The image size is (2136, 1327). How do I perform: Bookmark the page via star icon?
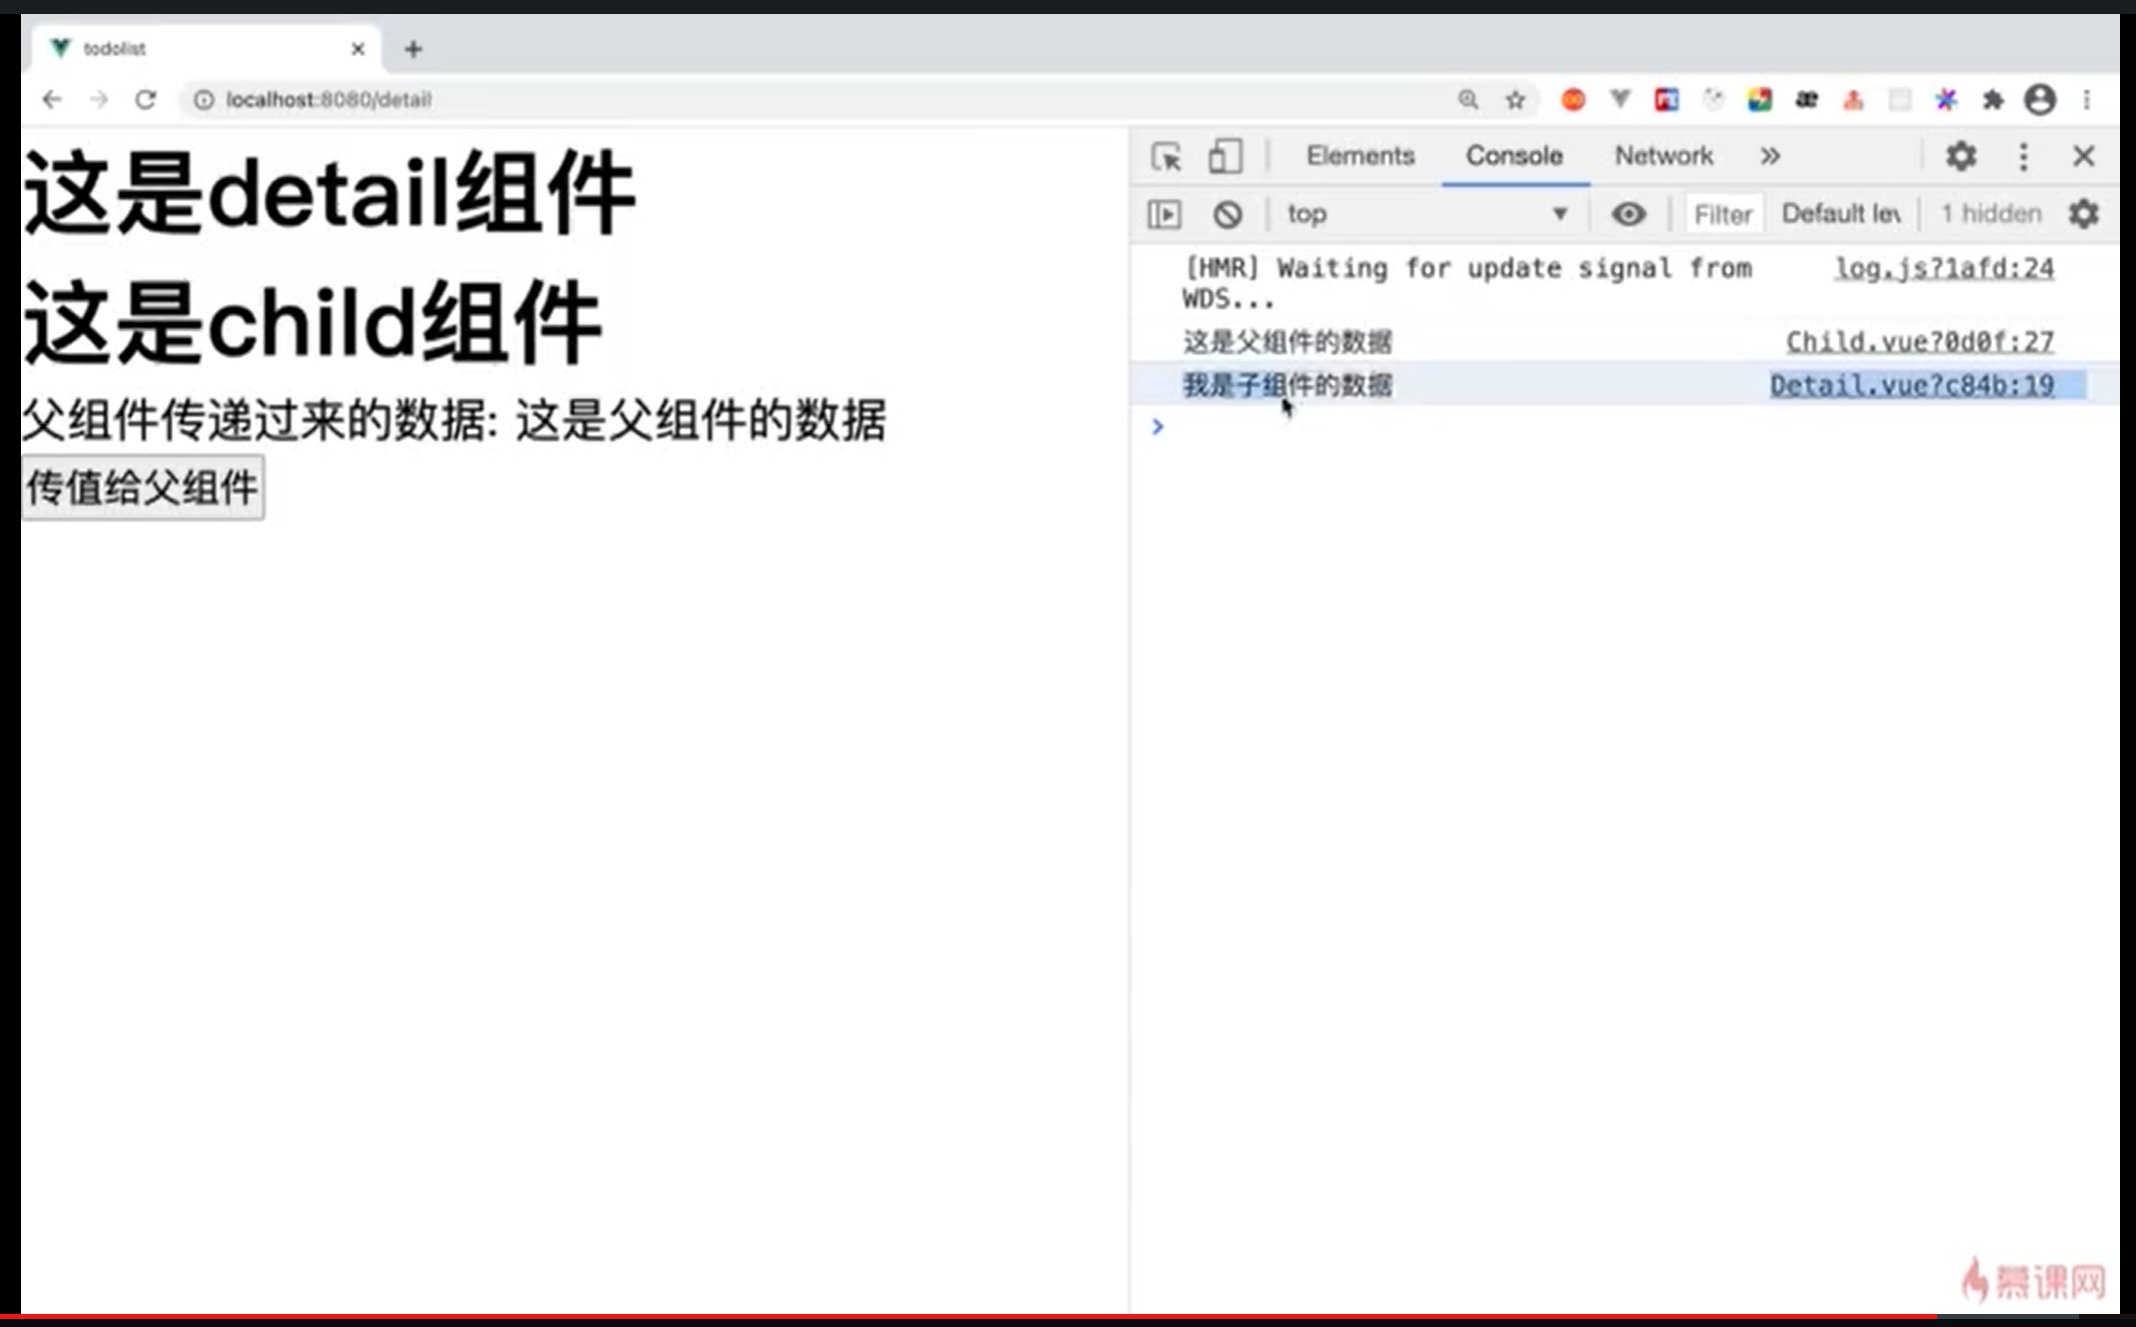[1513, 100]
